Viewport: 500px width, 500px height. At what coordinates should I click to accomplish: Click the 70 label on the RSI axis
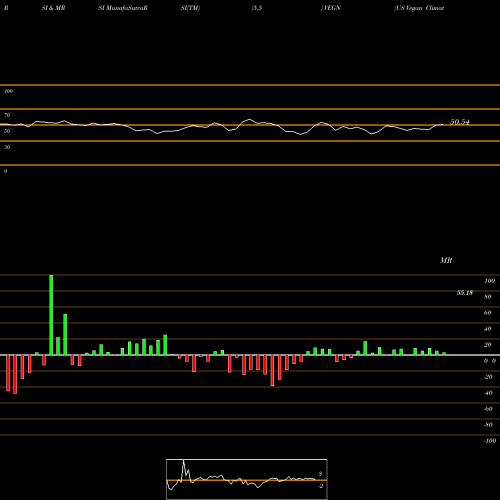(x=7, y=115)
